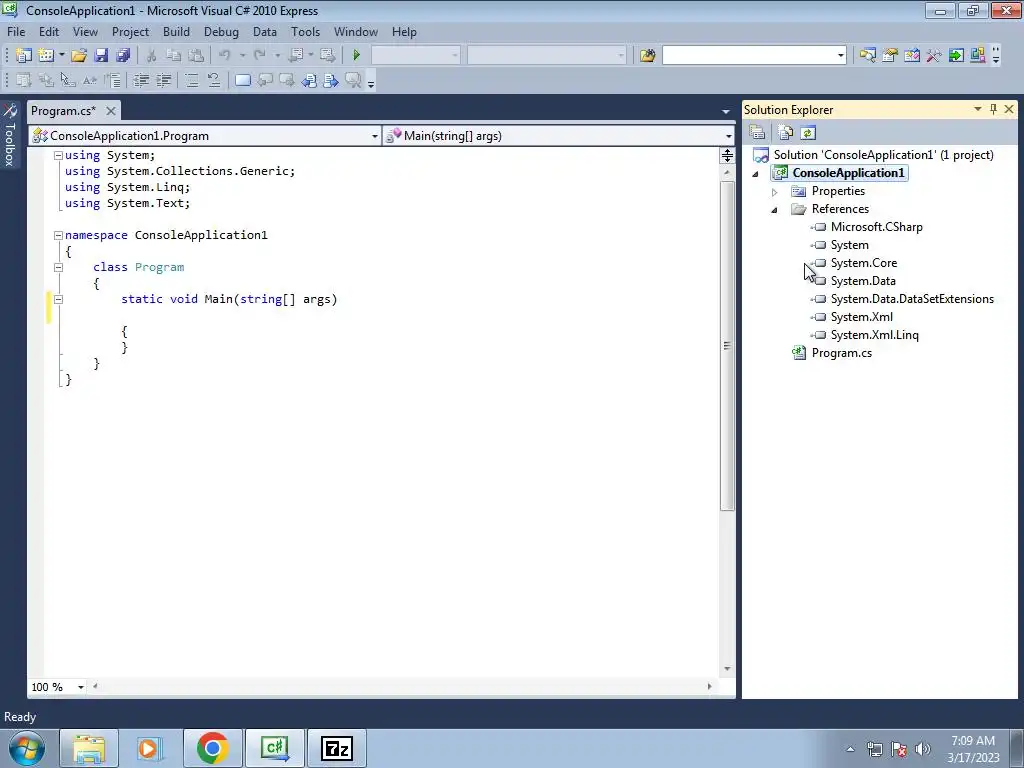The image size is (1024, 768).
Task: Open the Edit menu
Action: click(49, 31)
